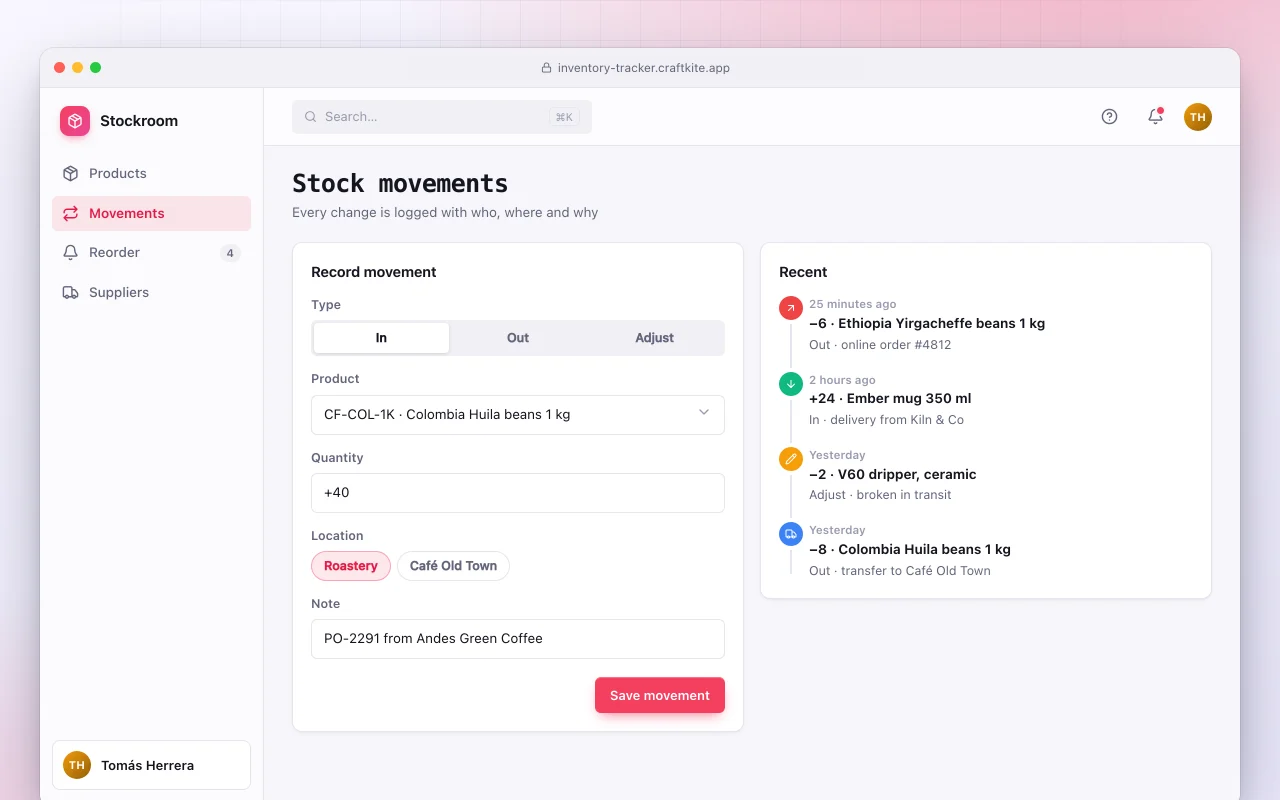This screenshot has width=1280, height=800.
Task: Click the search magnifier icon
Action: coord(311,117)
